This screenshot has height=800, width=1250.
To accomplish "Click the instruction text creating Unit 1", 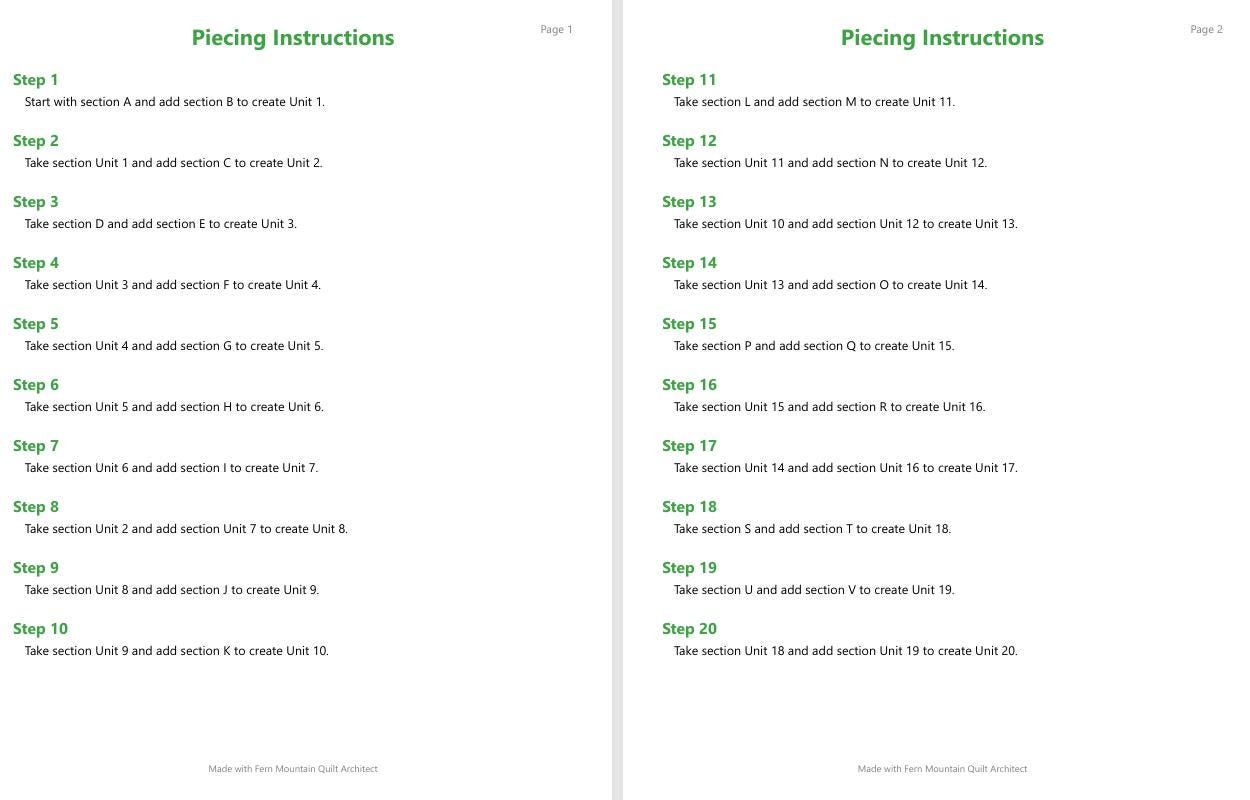I will coord(175,102).
